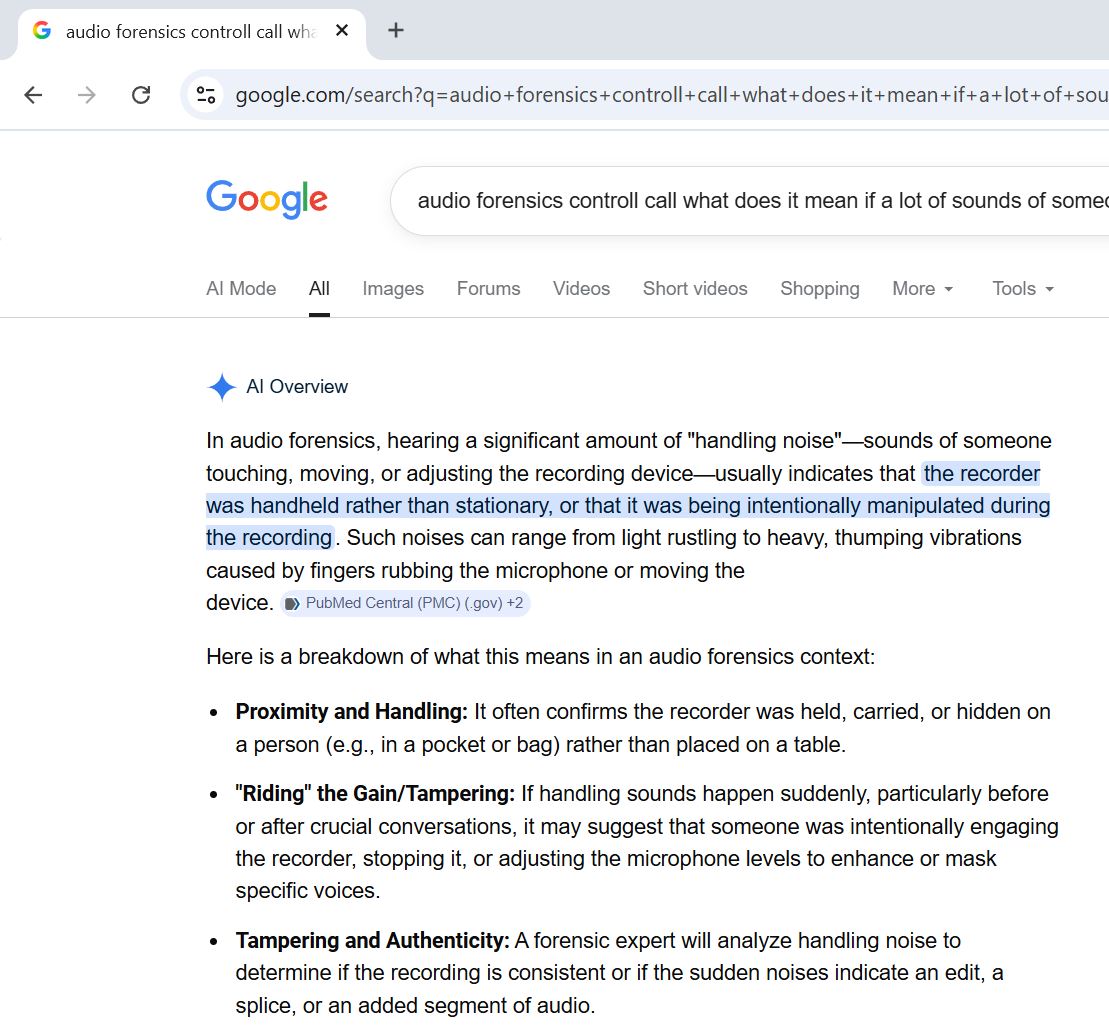1109x1028 pixels.
Task: Close the audio forensics search tab
Action: click(342, 31)
